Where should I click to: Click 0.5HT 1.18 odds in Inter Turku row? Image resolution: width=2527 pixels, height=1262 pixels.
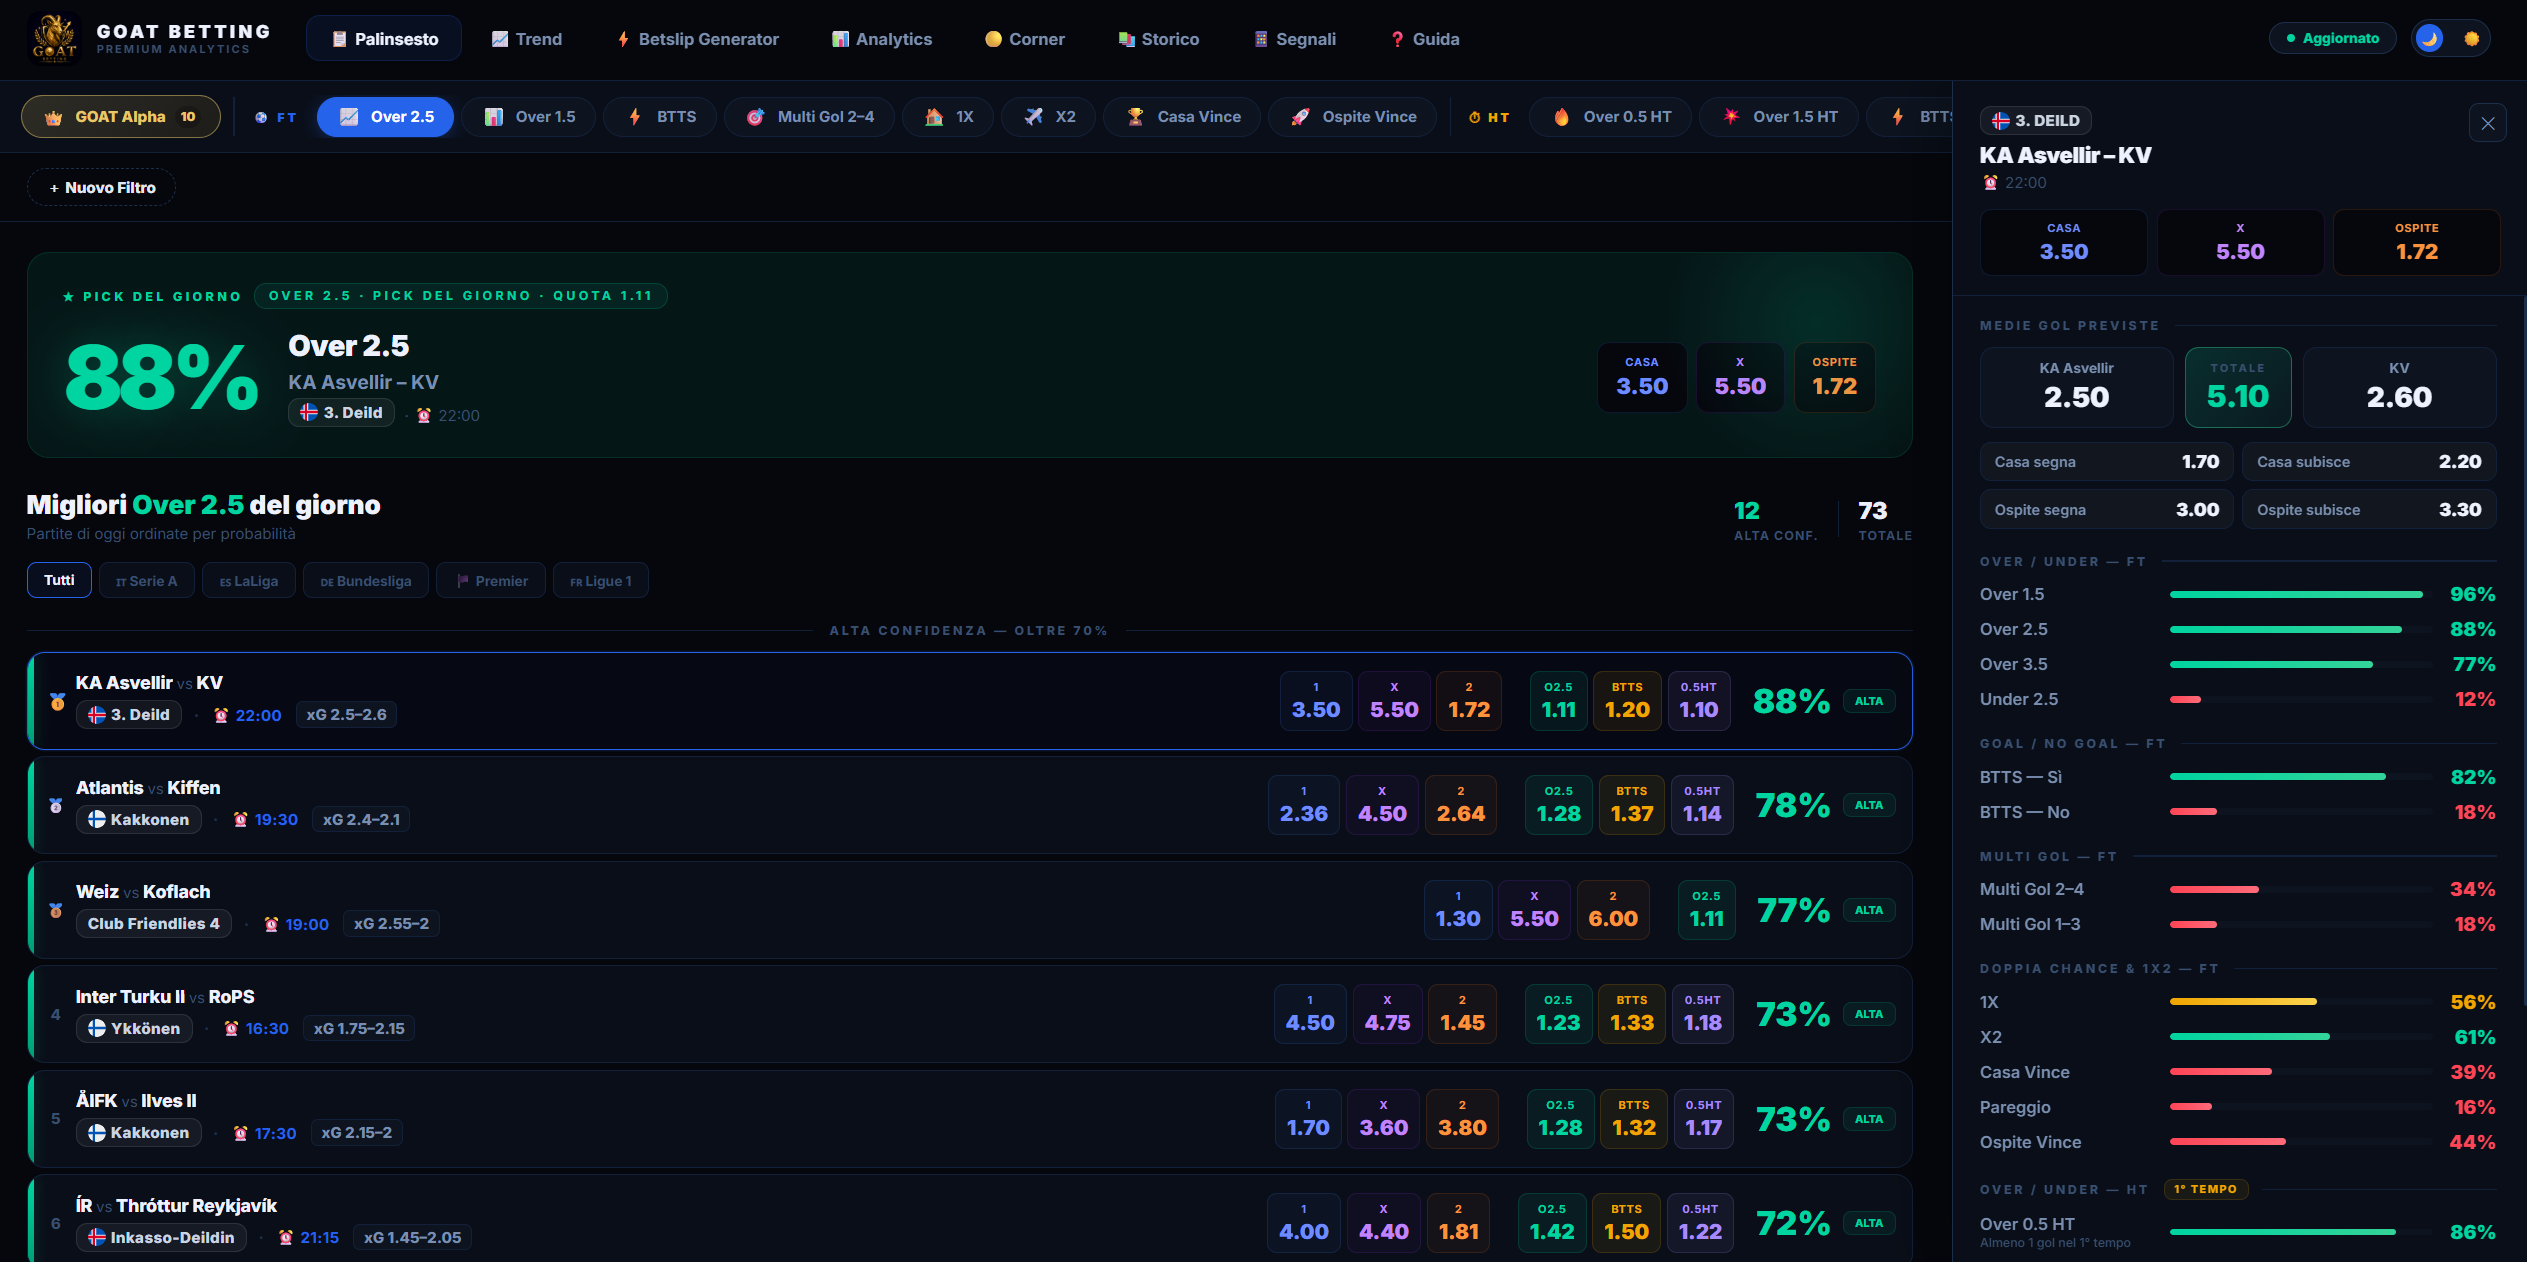click(x=1703, y=1014)
